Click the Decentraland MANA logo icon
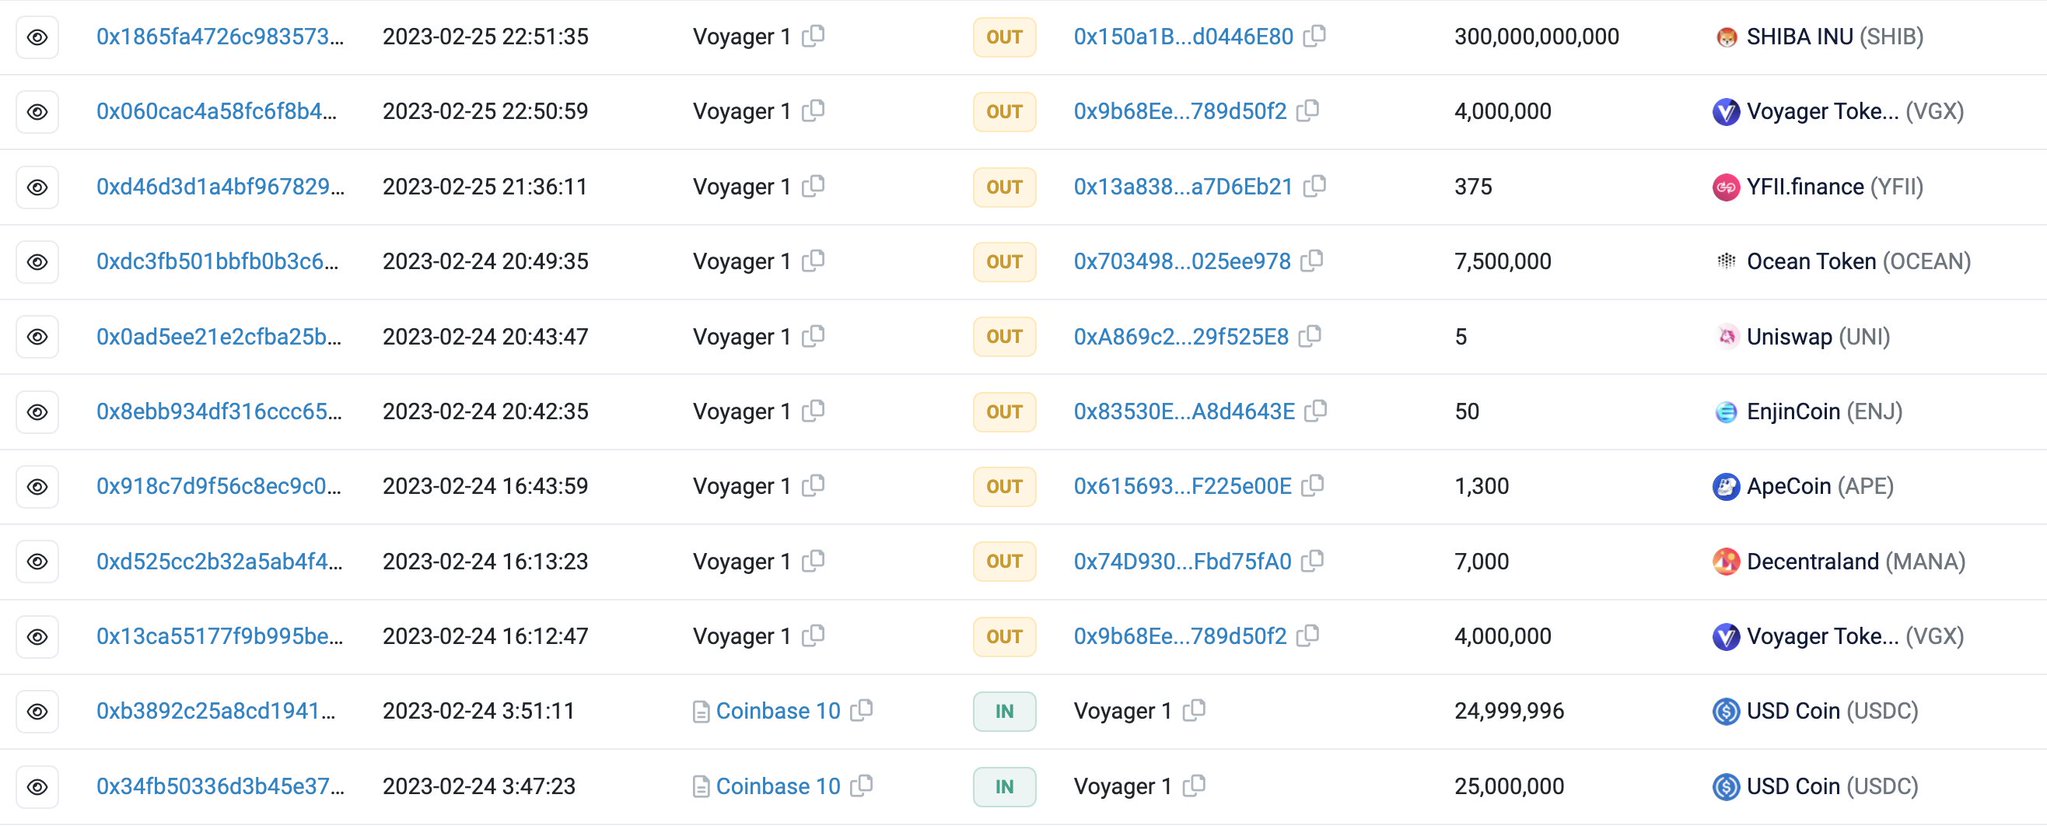This screenshot has height=826, width=2047. (x=1726, y=562)
